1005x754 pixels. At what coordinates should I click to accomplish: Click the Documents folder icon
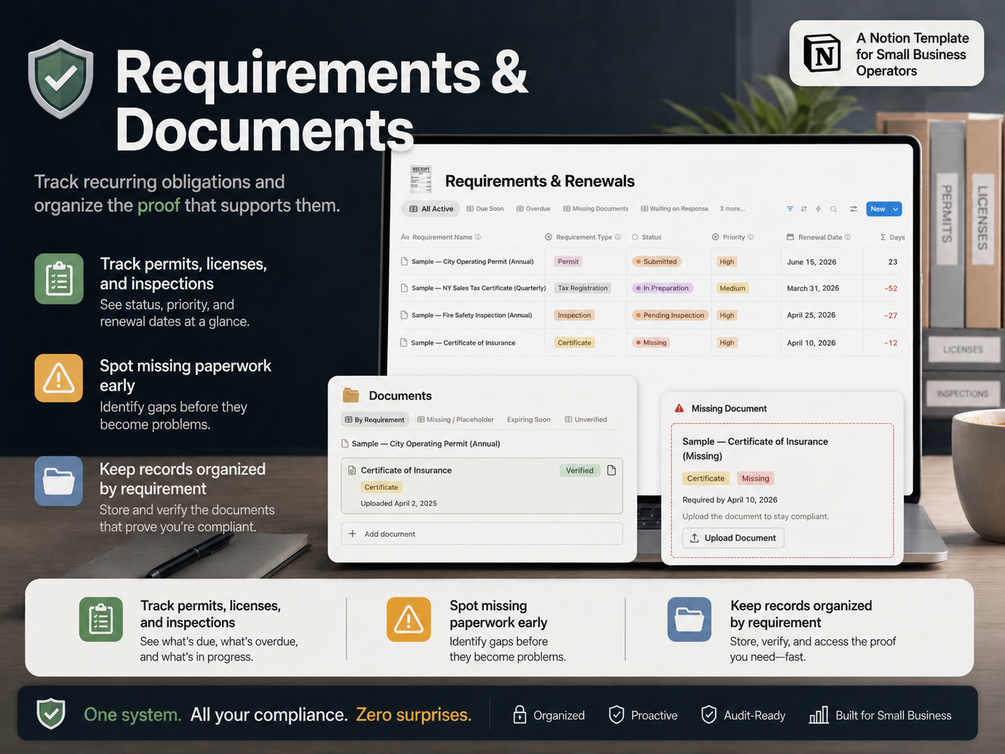351,395
